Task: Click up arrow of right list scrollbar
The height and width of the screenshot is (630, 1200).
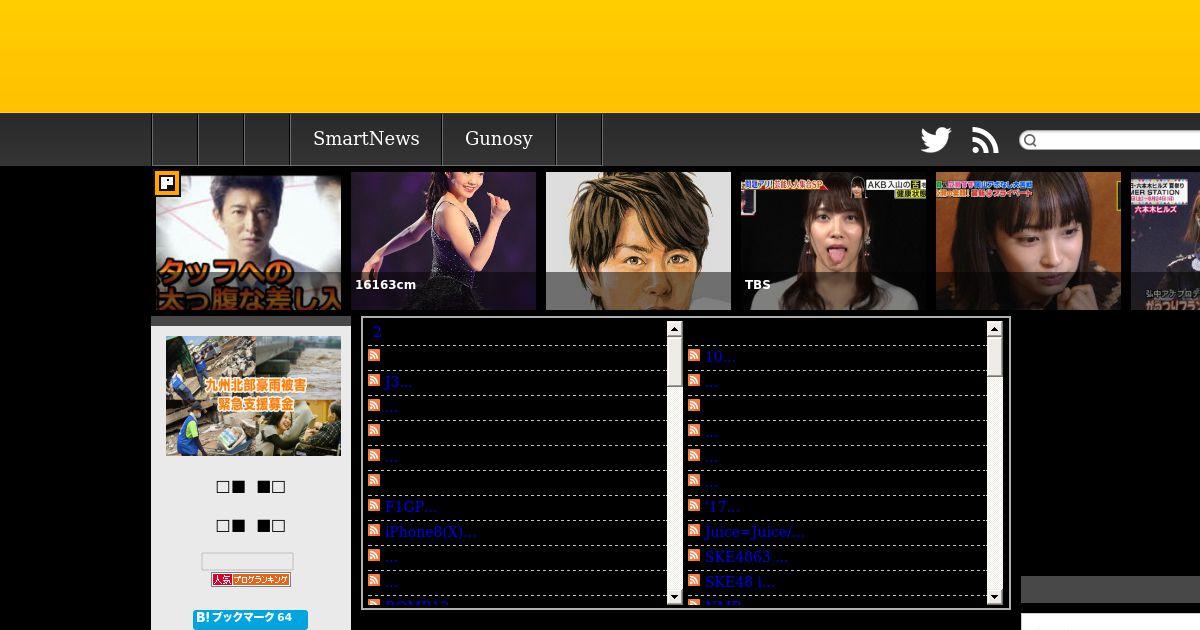Action: point(994,329)
